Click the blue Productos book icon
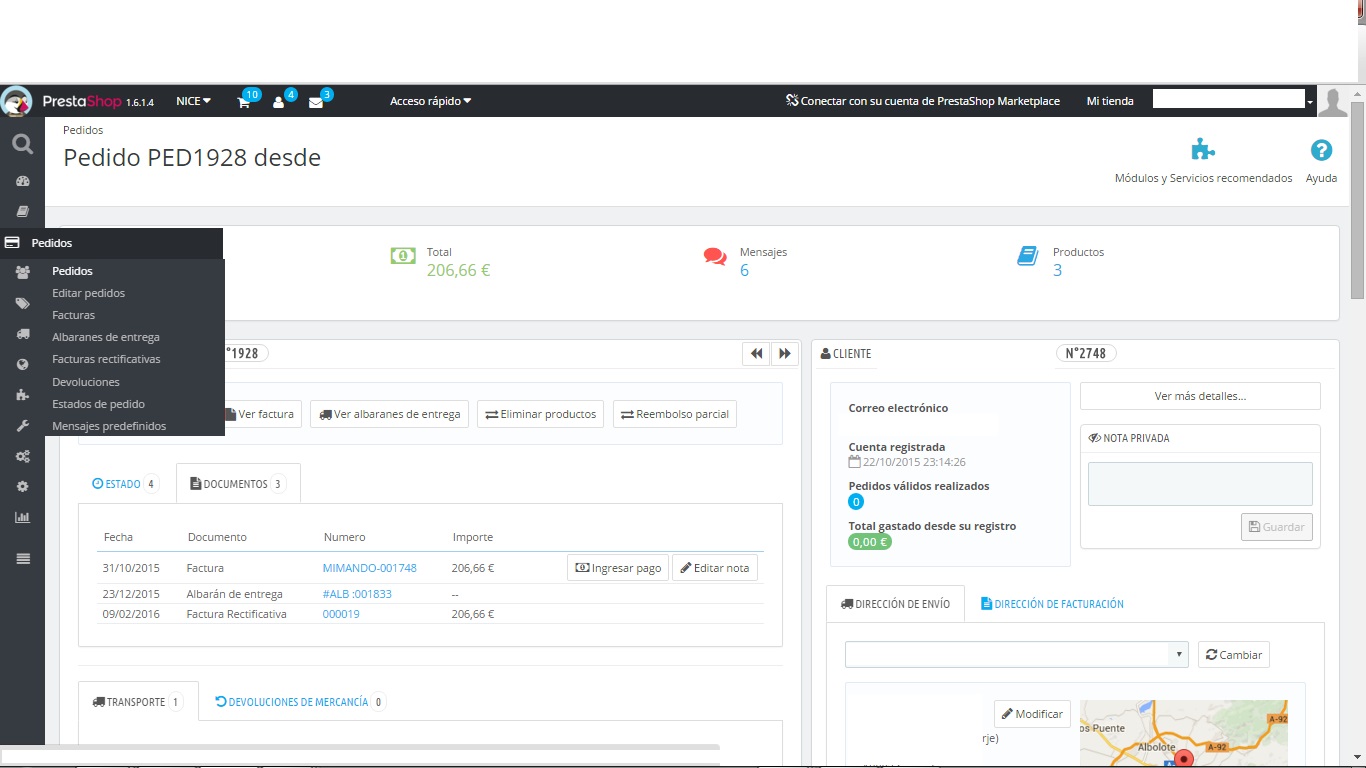 (x=1028, y=257)
